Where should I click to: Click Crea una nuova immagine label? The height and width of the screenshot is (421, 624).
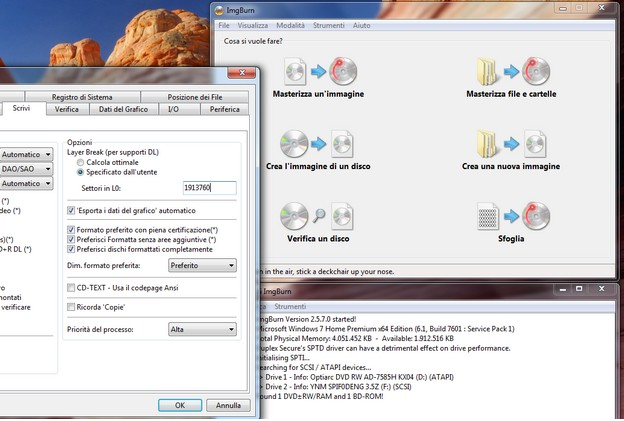click(x=511, y=167)
